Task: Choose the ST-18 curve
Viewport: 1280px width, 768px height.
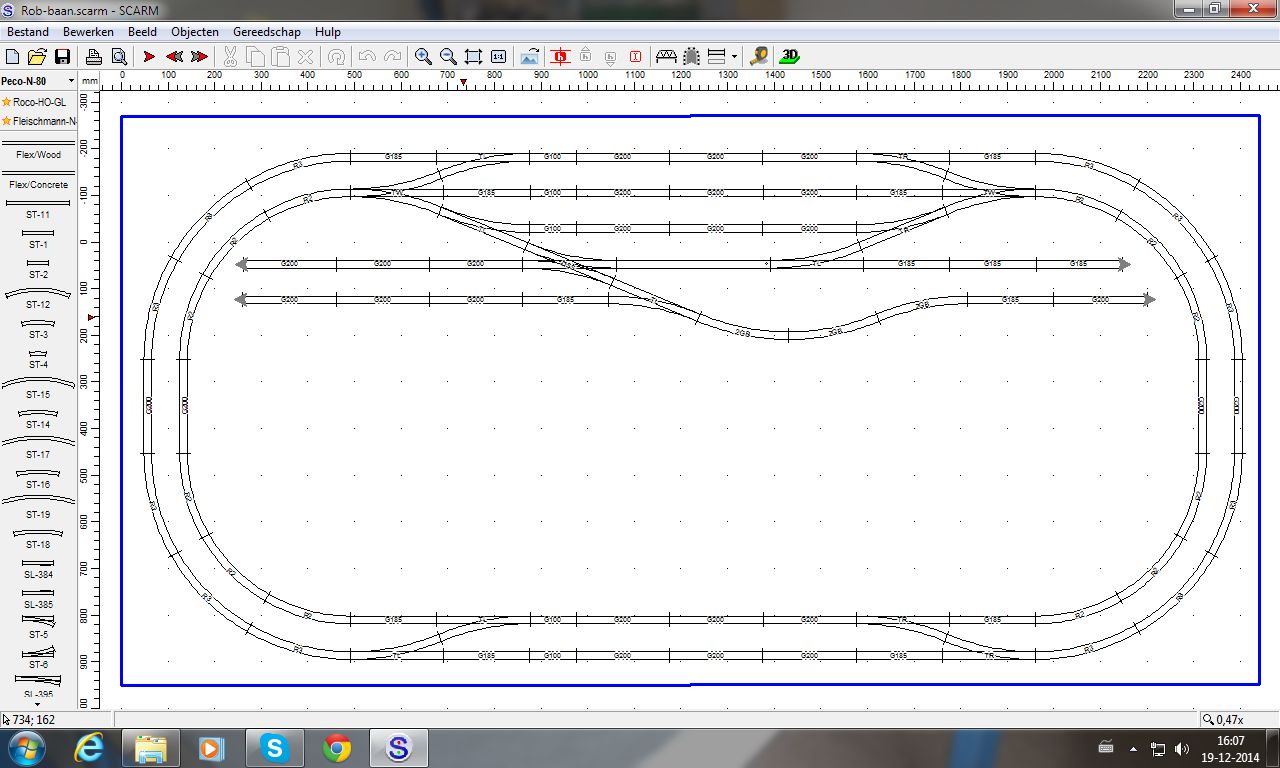Action: coord(38,539)
